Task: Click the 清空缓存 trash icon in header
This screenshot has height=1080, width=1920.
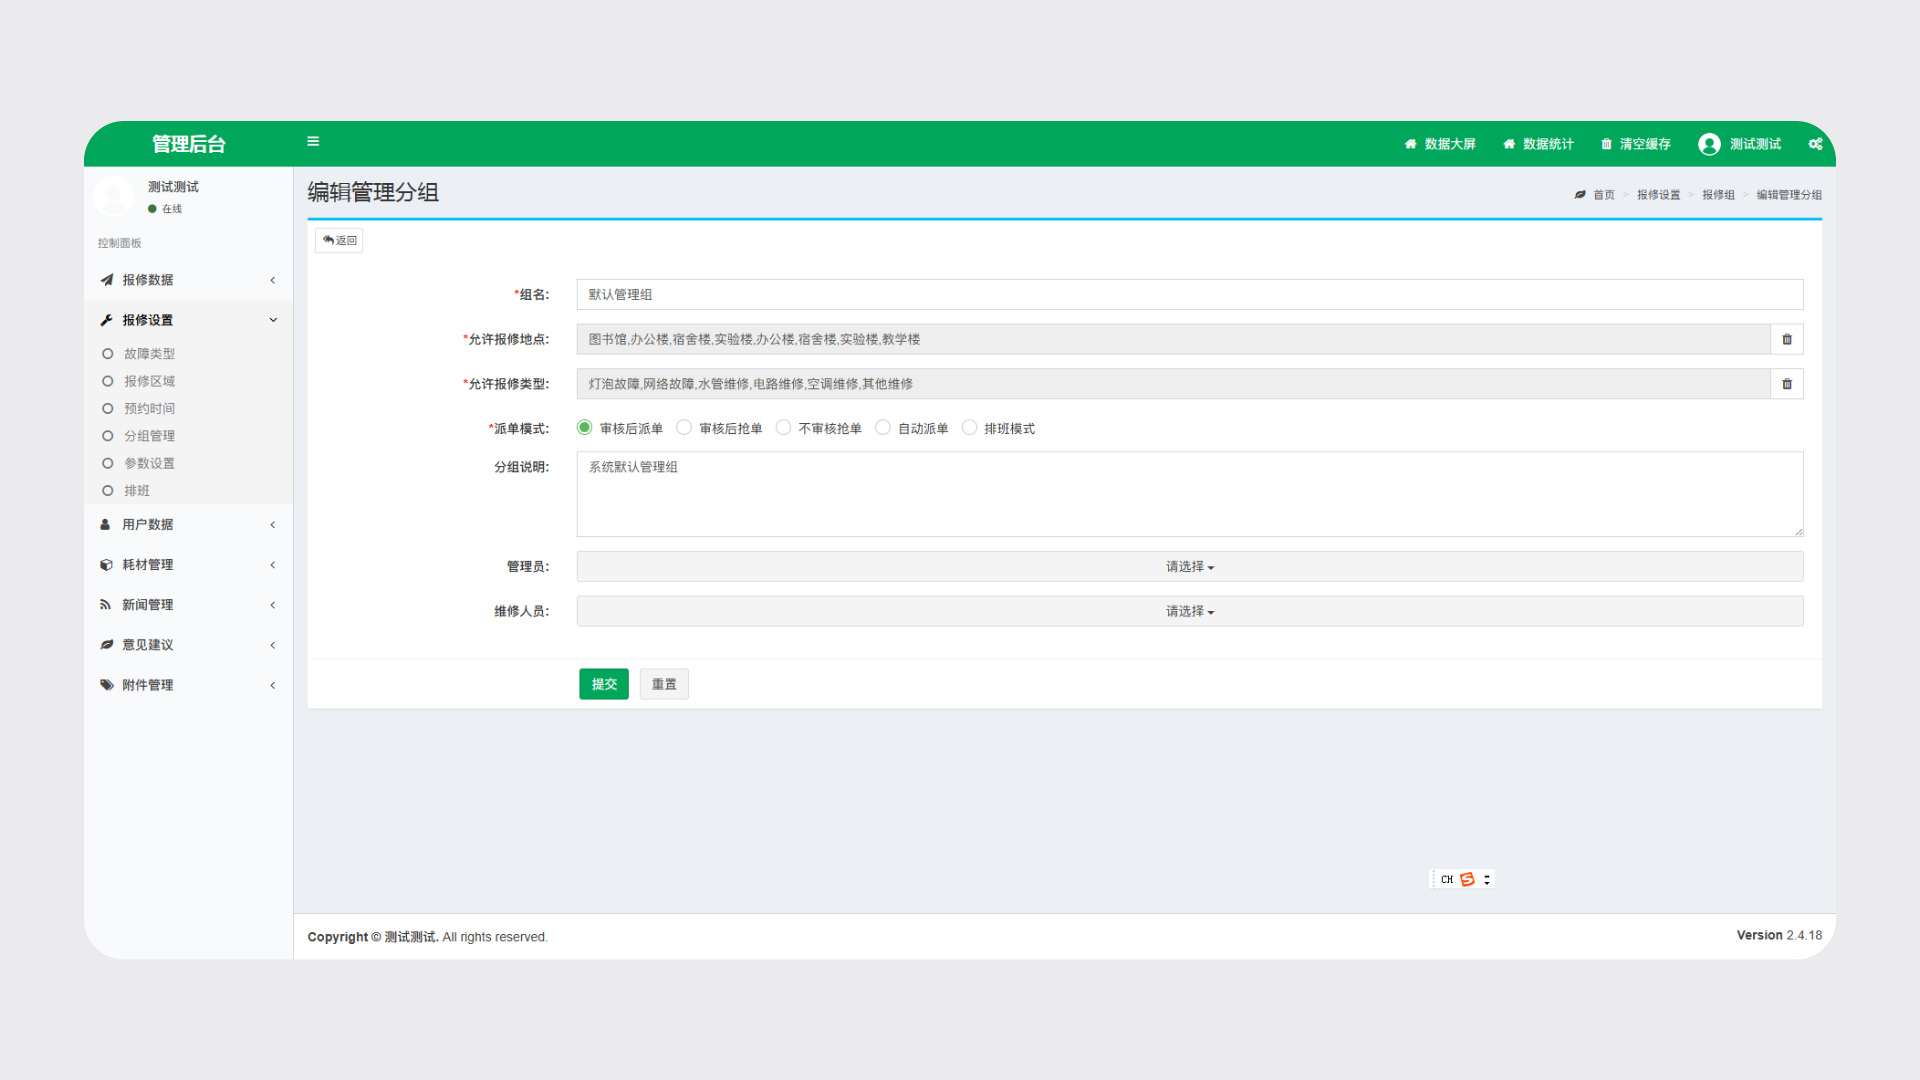Action: point(1606,144)
